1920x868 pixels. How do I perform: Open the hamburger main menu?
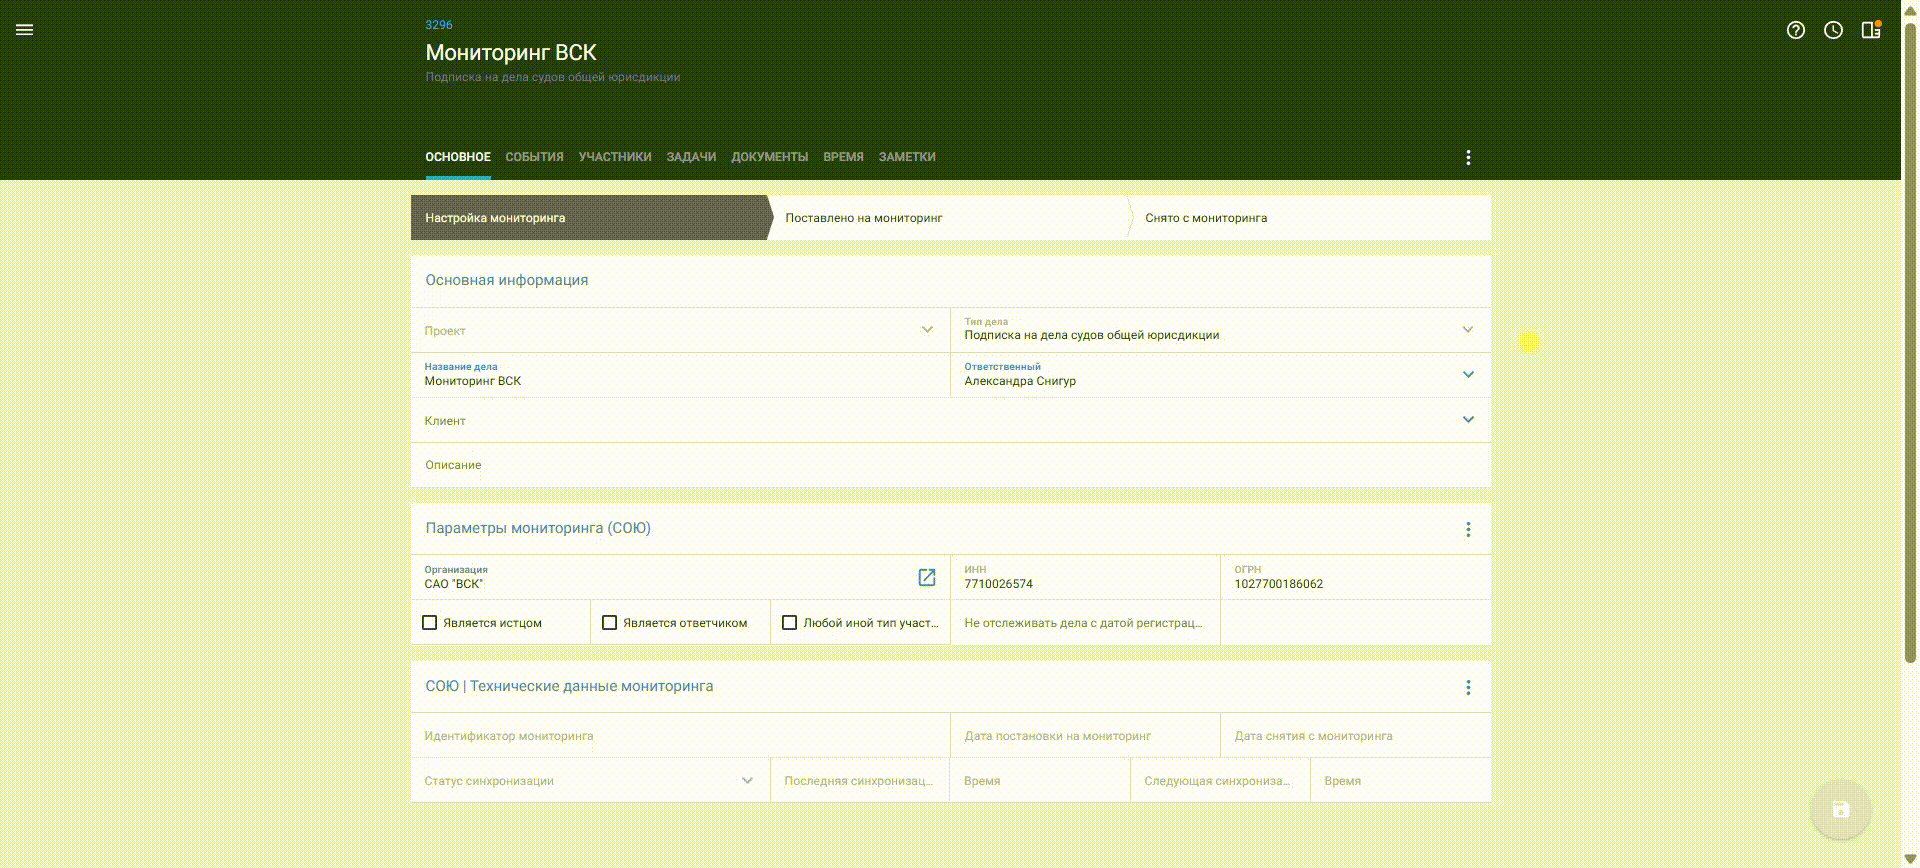(25, 30)
